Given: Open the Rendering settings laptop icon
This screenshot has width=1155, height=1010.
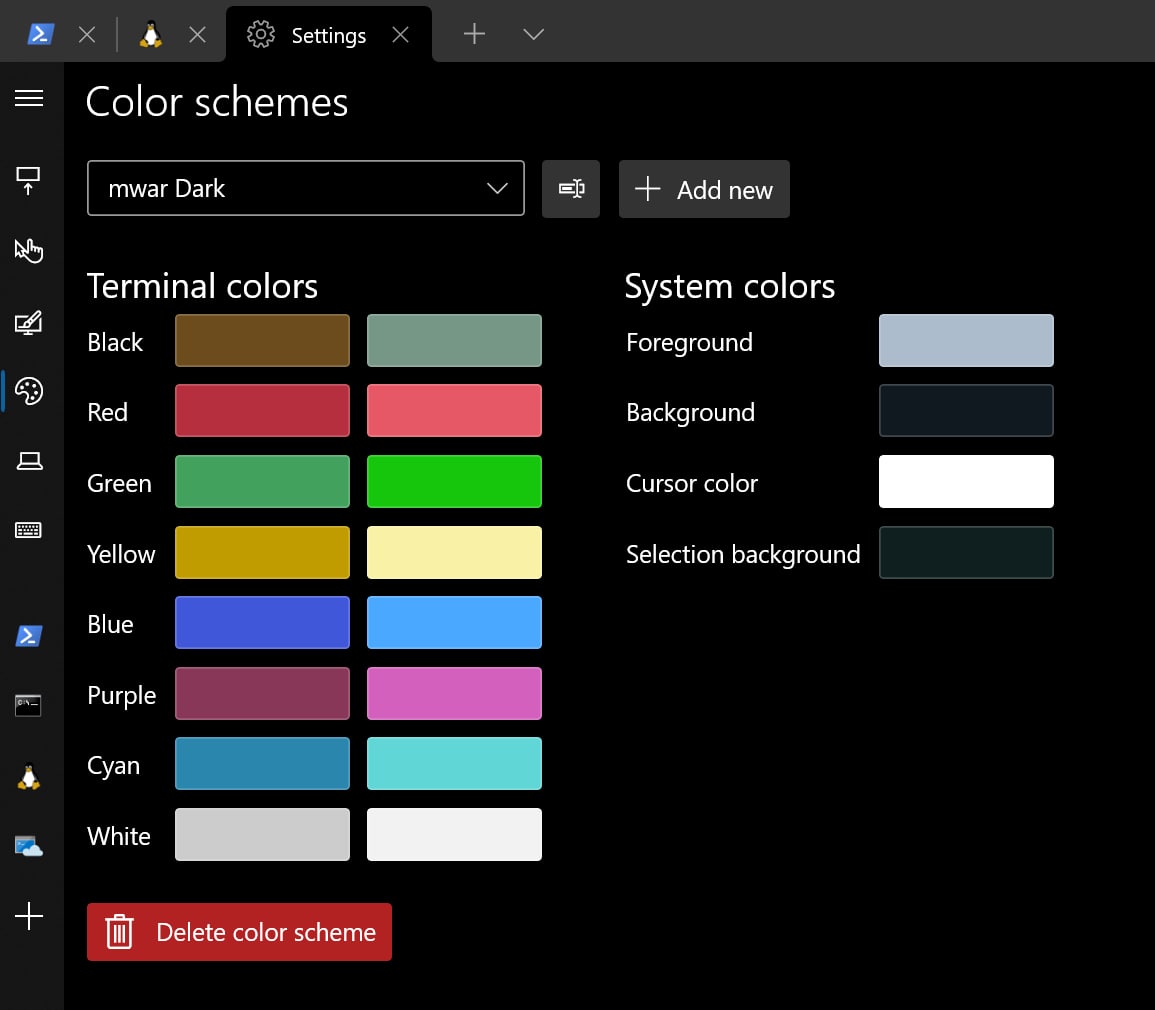Looking at the screenshot, I should click(29, 461).
